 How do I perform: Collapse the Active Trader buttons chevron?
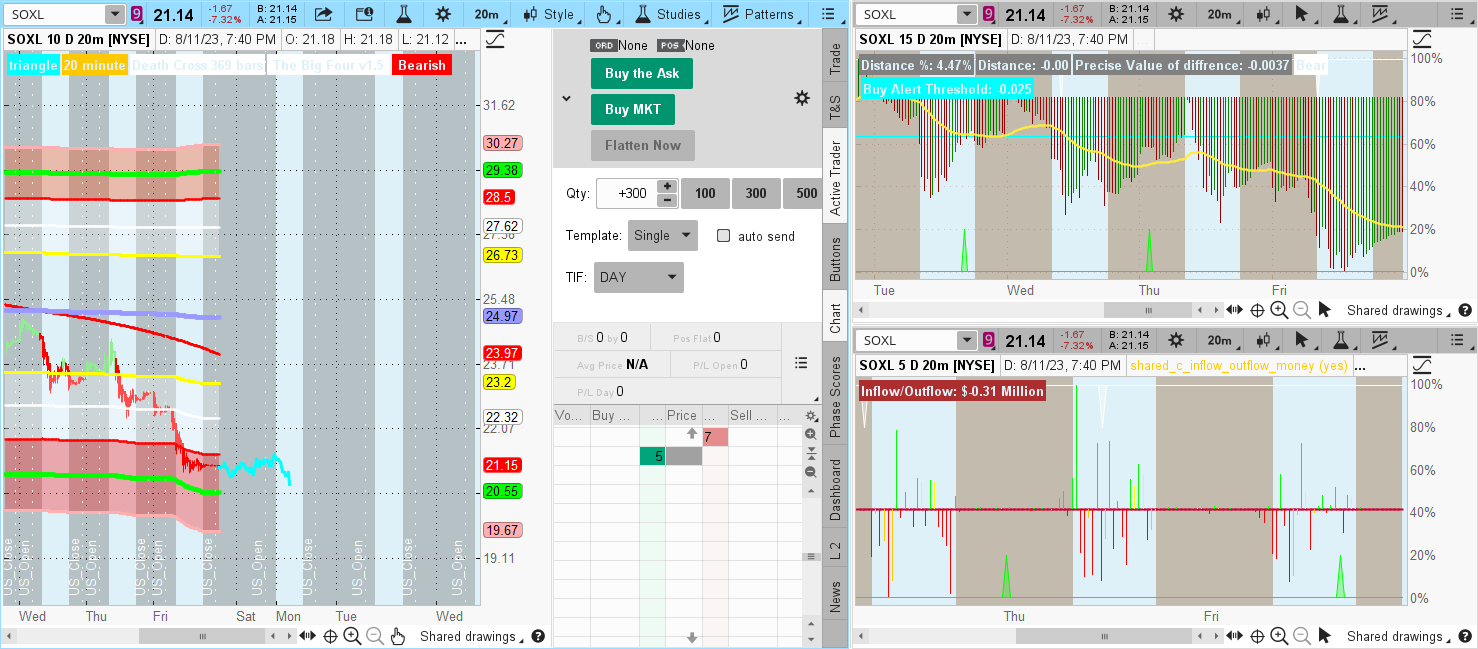[566, 98]
